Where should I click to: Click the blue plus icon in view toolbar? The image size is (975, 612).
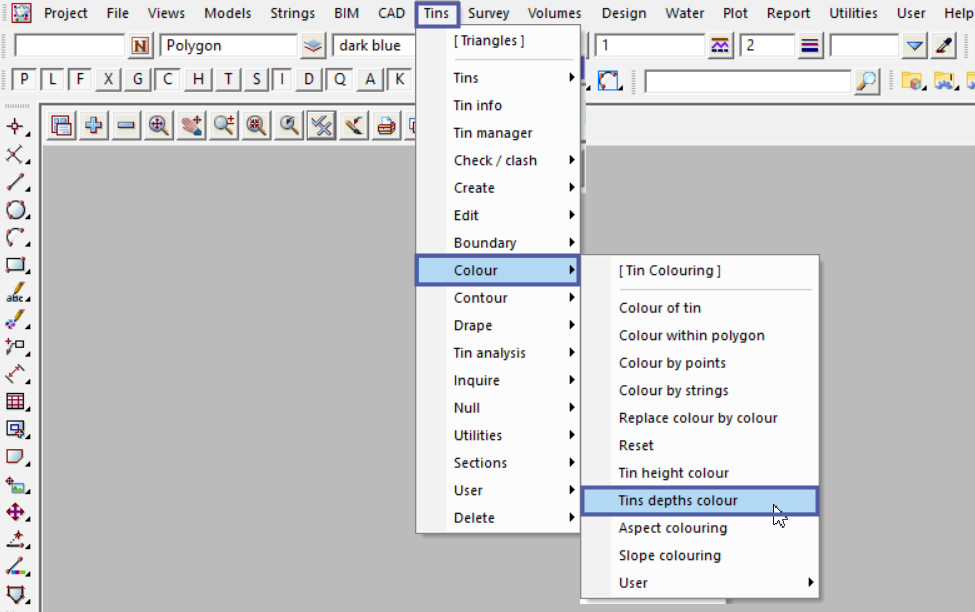pyautogui.click(x=94, y=125)
